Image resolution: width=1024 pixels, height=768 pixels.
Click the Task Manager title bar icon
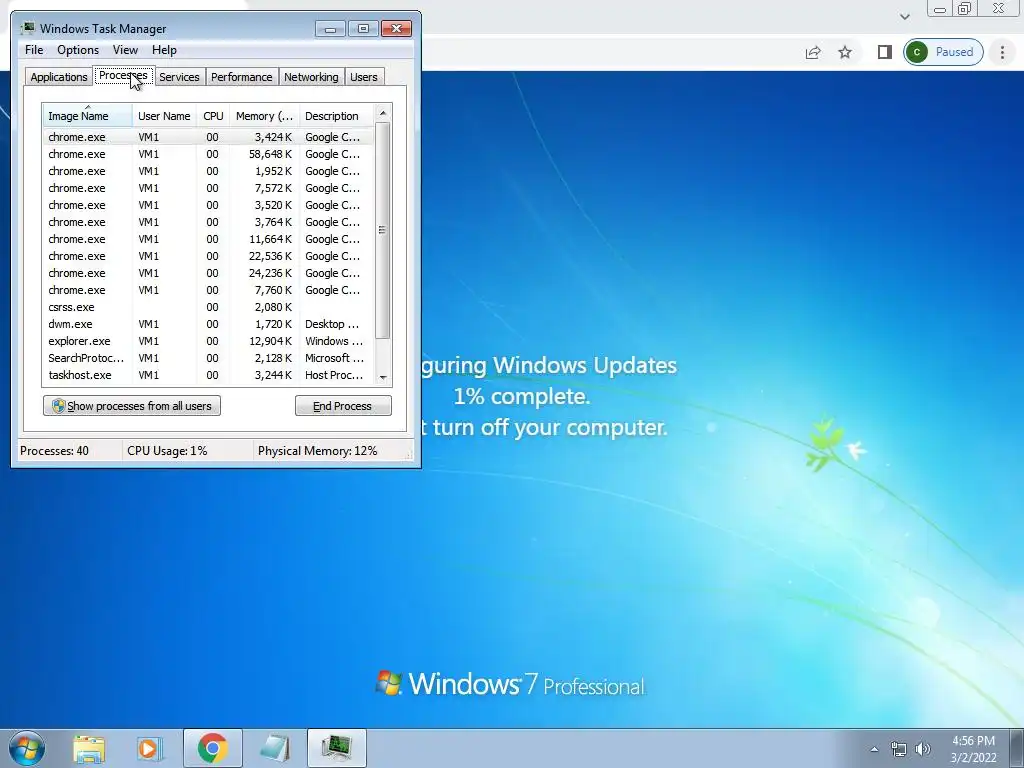(x=28, y=28)
